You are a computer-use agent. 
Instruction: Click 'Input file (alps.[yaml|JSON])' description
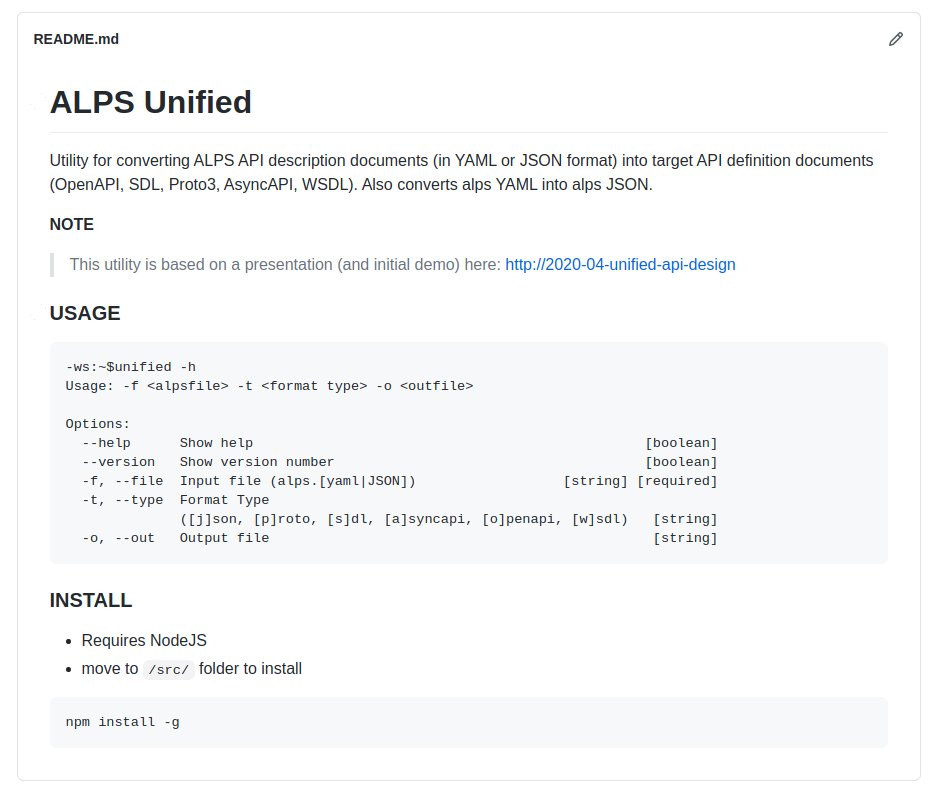pyautogui.click(x=298, y=481)
